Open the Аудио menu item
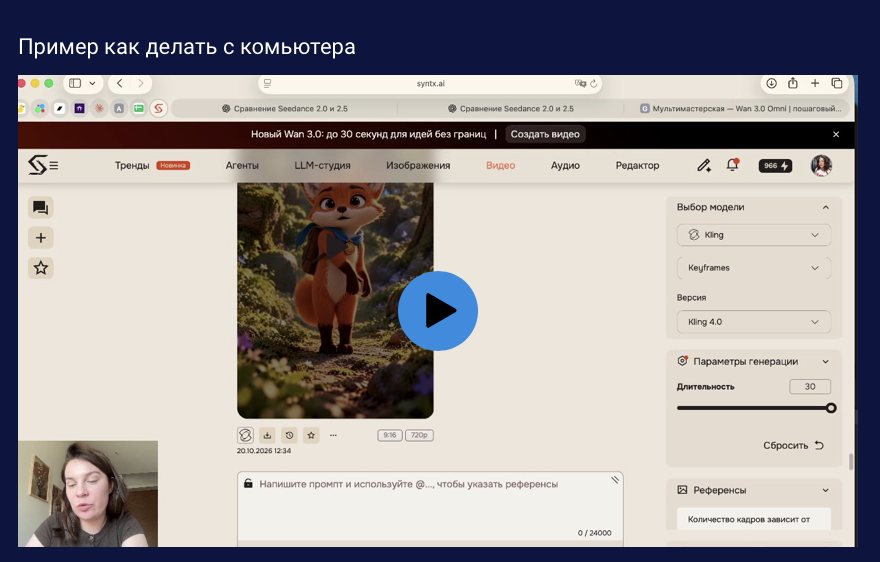 coord(565,165)
